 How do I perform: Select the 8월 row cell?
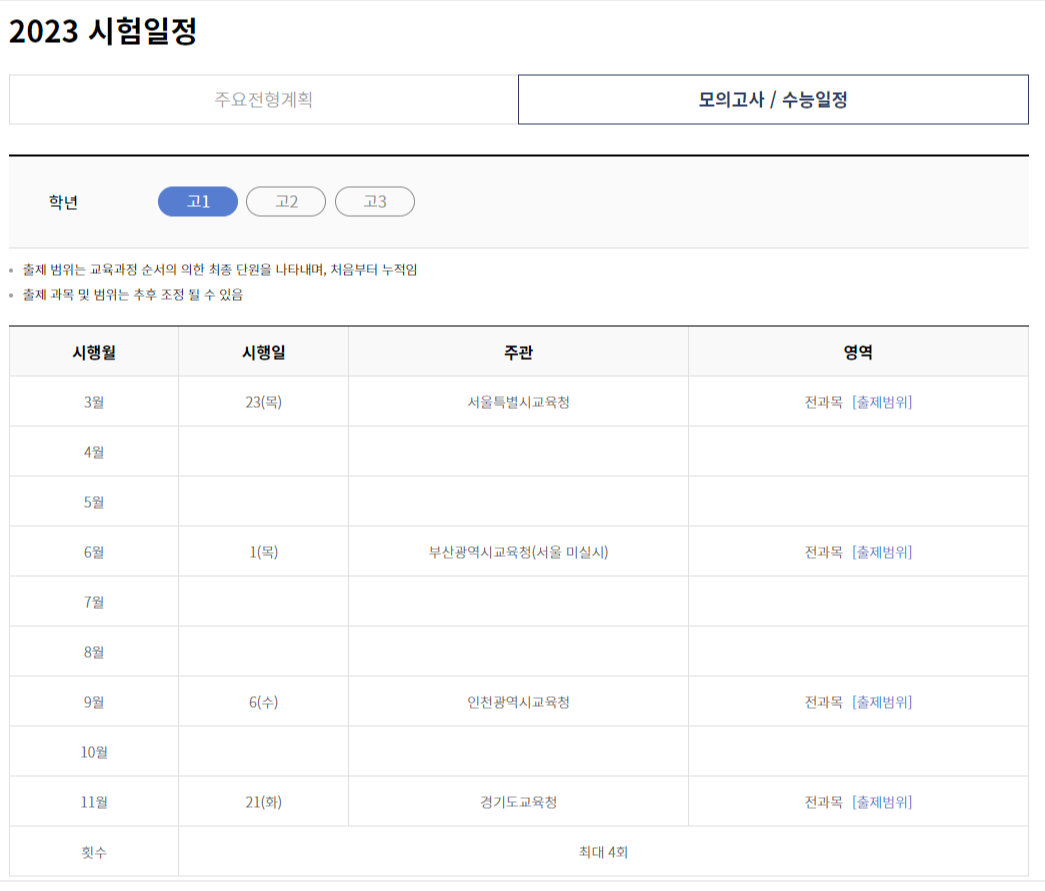coord(94,652)
